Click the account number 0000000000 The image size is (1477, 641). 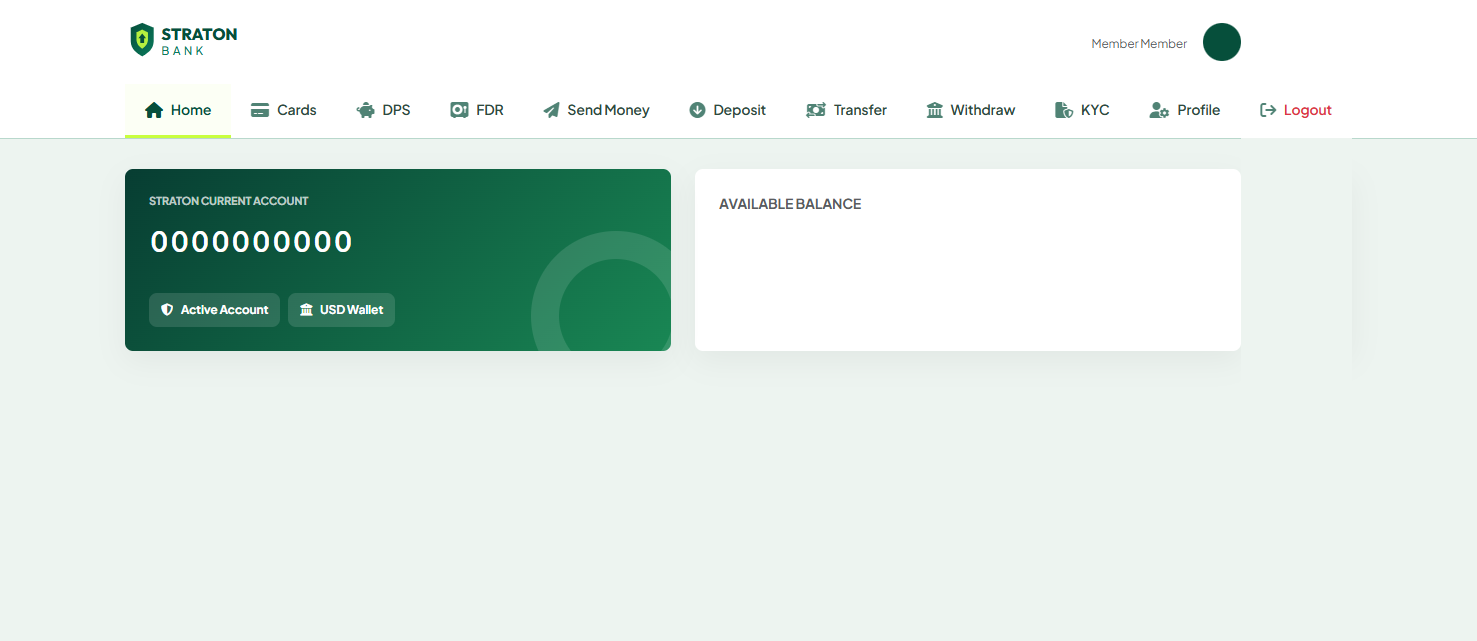tap(252, 242)
